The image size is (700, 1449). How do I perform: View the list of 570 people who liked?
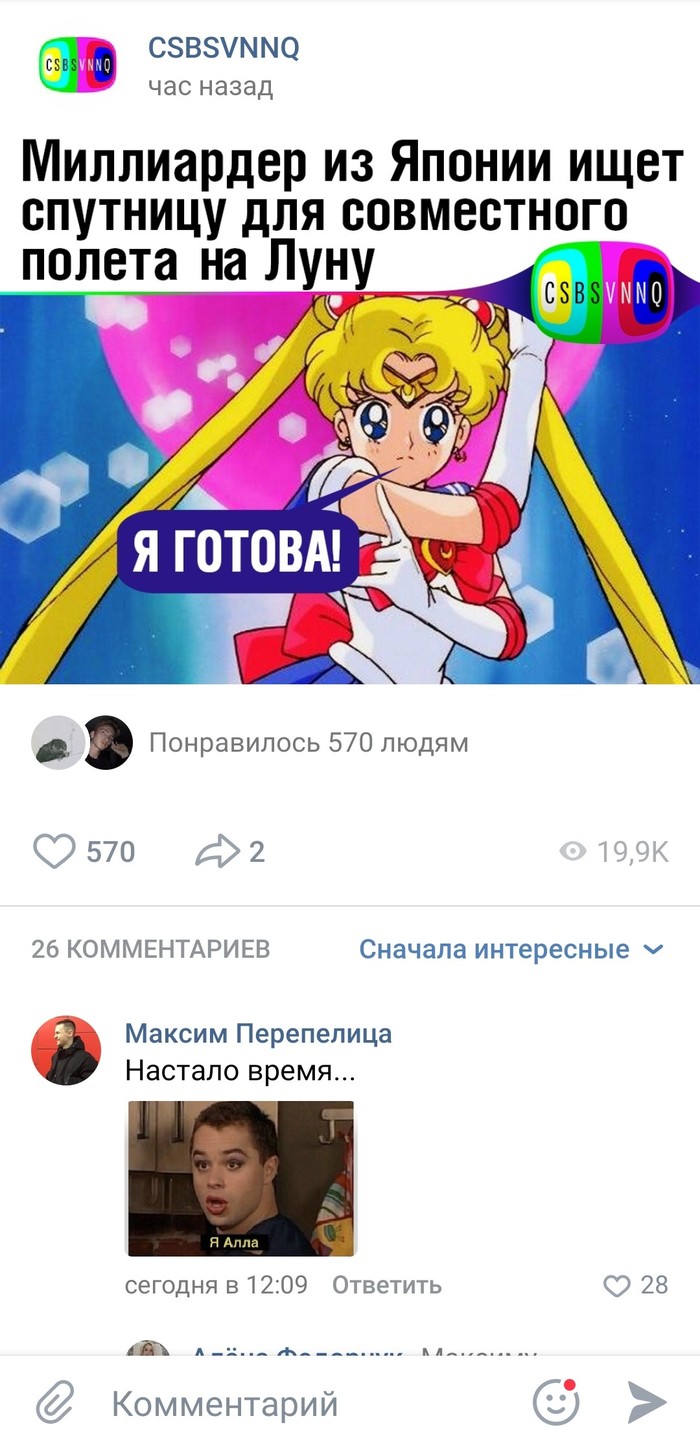[x=308, y=743]
